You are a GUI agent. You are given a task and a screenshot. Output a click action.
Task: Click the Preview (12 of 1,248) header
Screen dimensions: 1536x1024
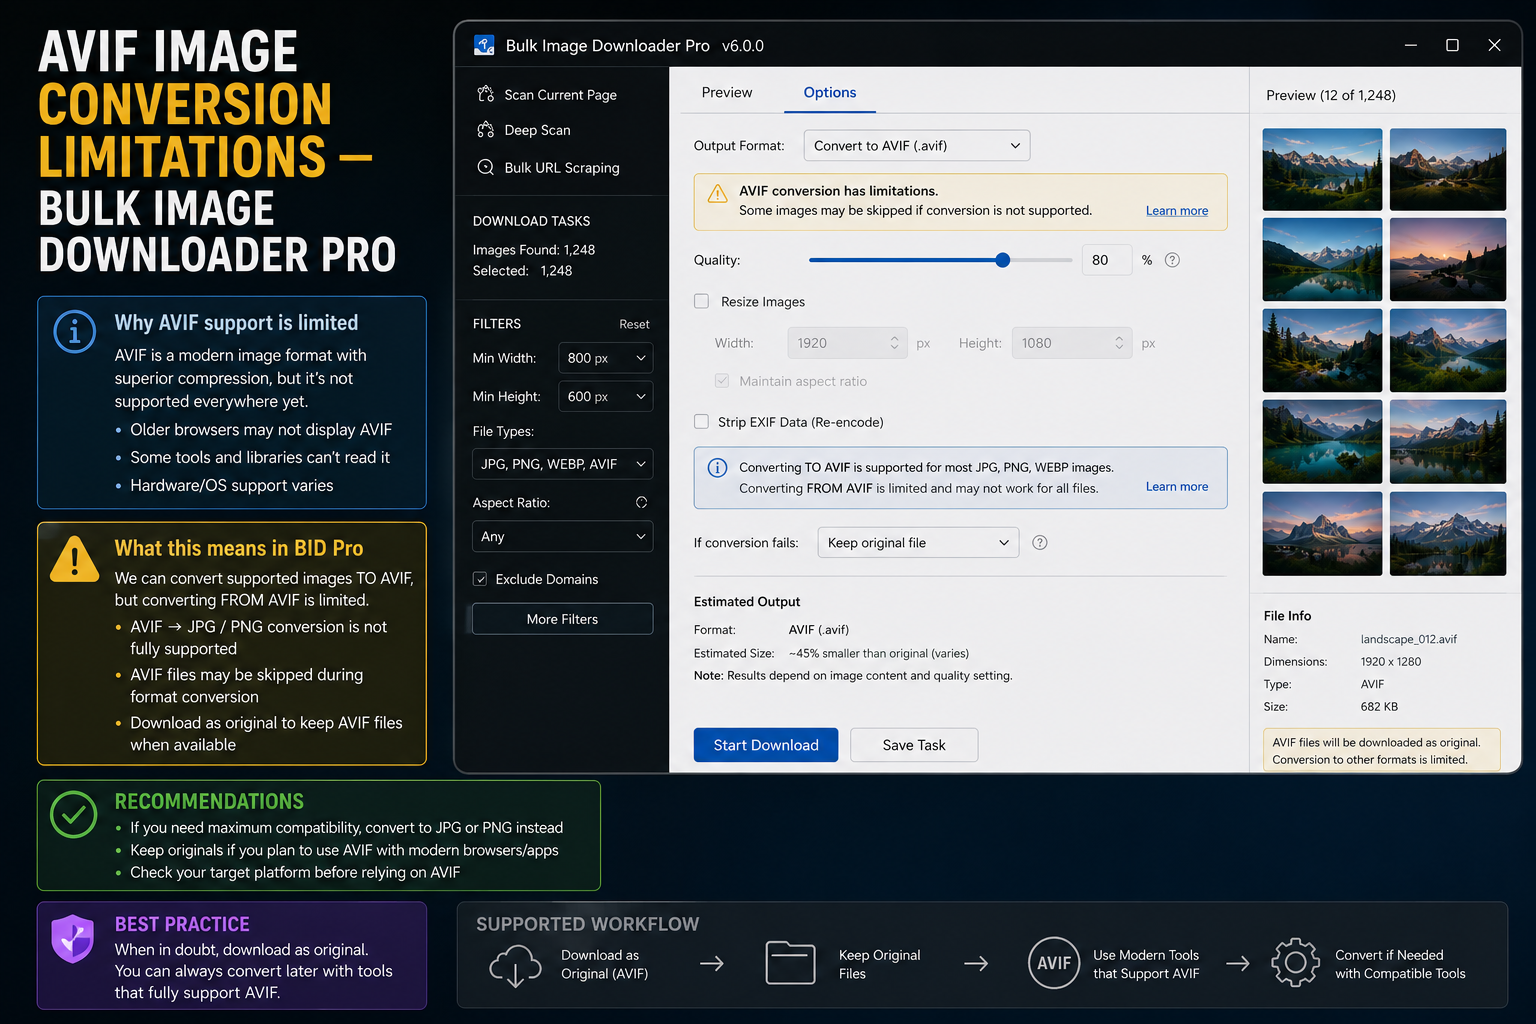[1331, 95]
